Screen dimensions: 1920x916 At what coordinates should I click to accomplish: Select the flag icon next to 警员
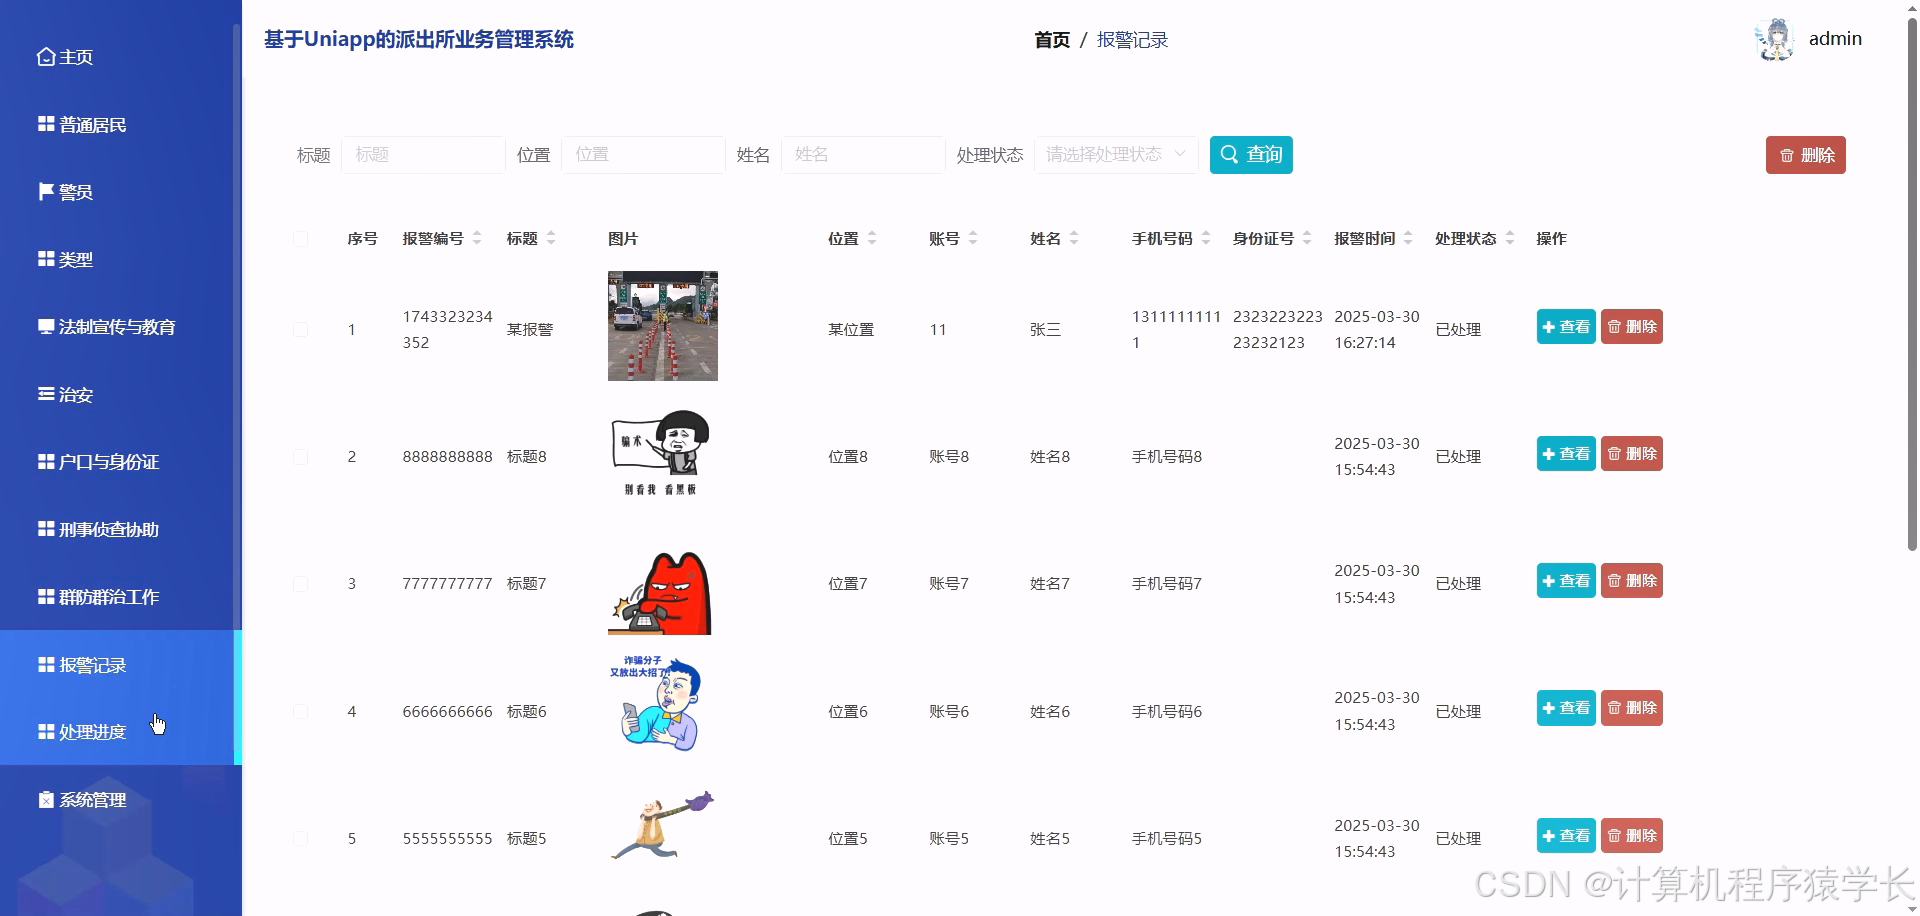(44, 191)
